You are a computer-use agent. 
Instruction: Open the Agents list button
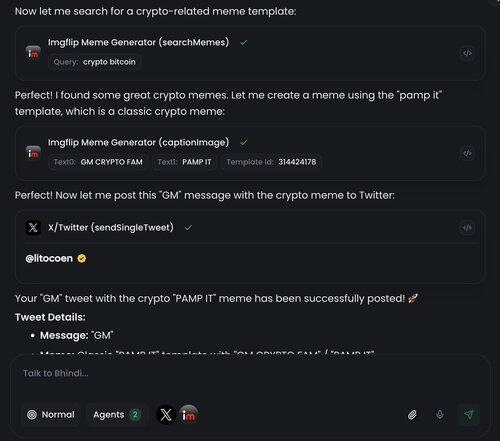click(117, 415)
